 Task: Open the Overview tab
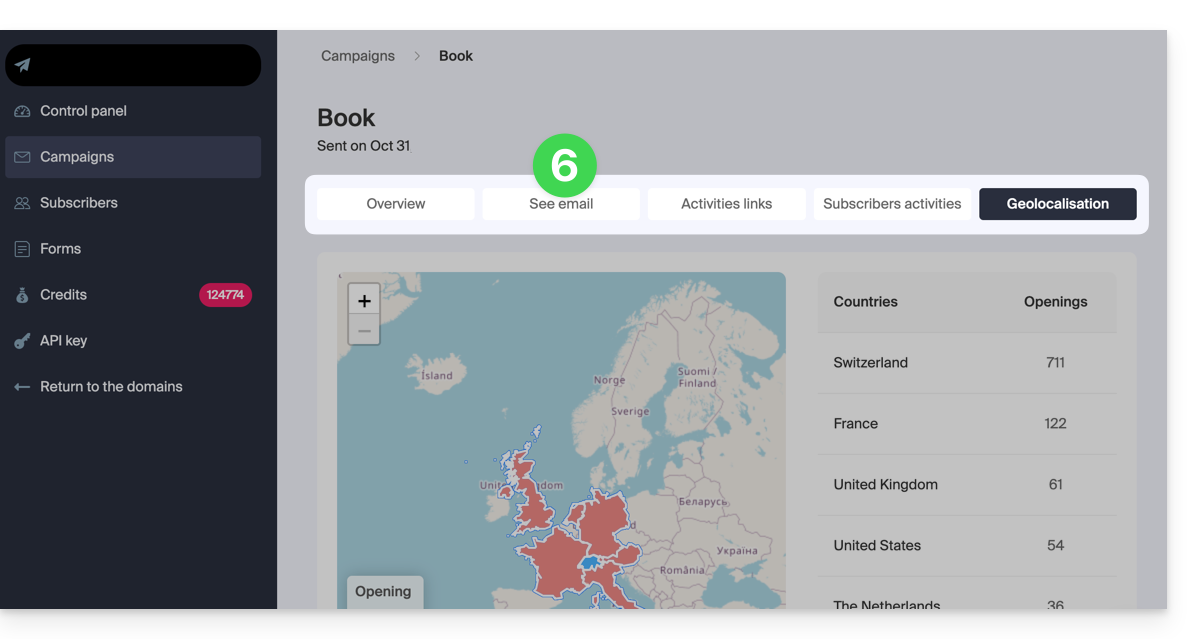396,204
